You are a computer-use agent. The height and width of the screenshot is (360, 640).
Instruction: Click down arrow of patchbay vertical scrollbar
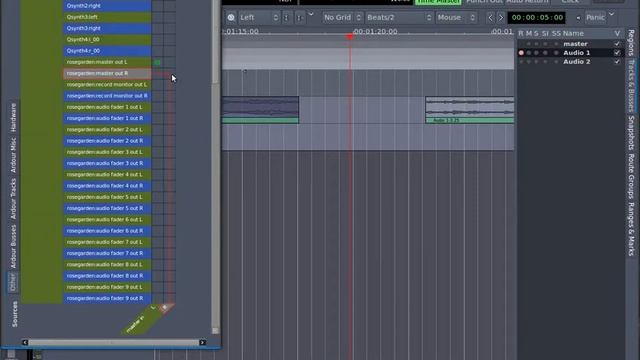coord(215,331)
